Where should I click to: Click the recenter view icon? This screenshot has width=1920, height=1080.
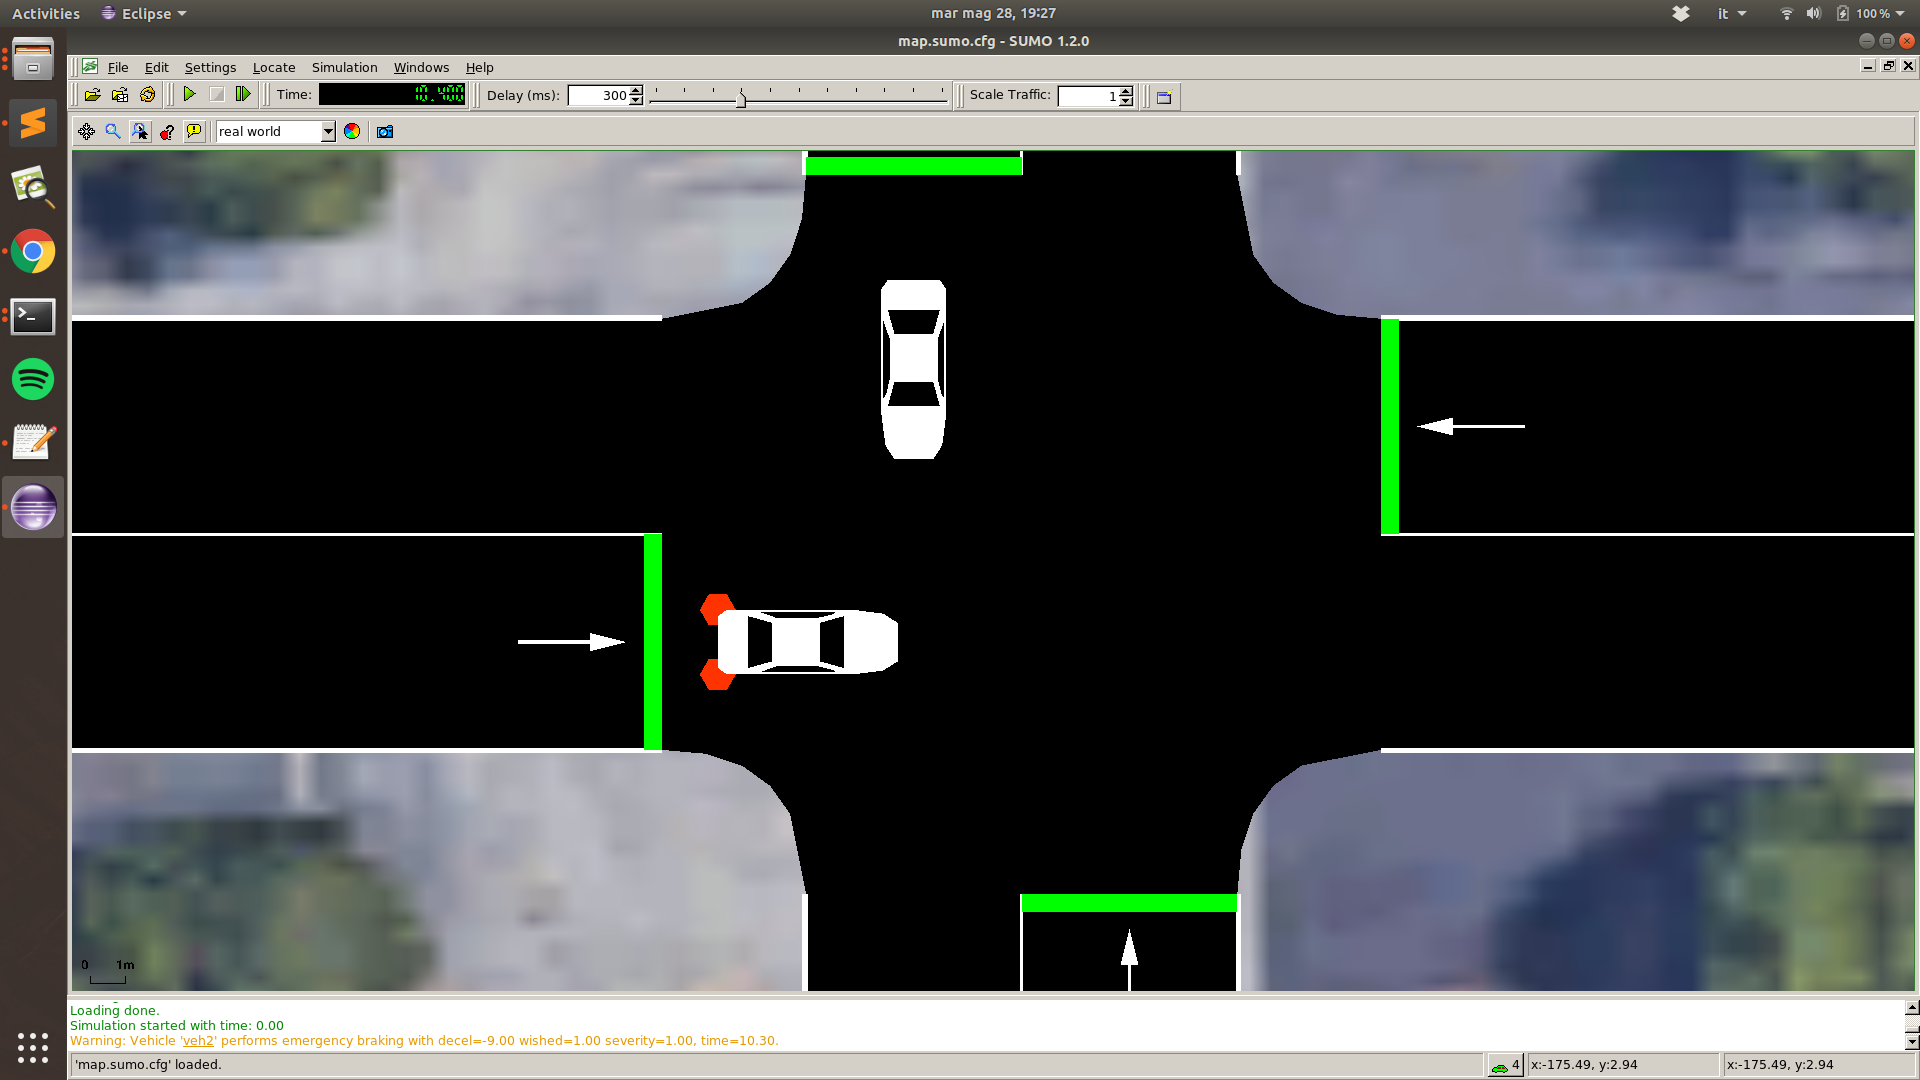pos(87,132)
